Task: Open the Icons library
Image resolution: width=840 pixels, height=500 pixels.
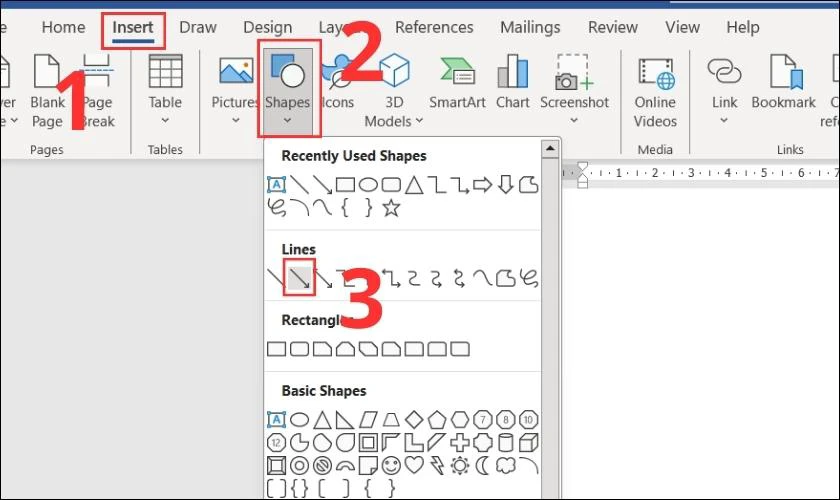Action: pos(338,81)
